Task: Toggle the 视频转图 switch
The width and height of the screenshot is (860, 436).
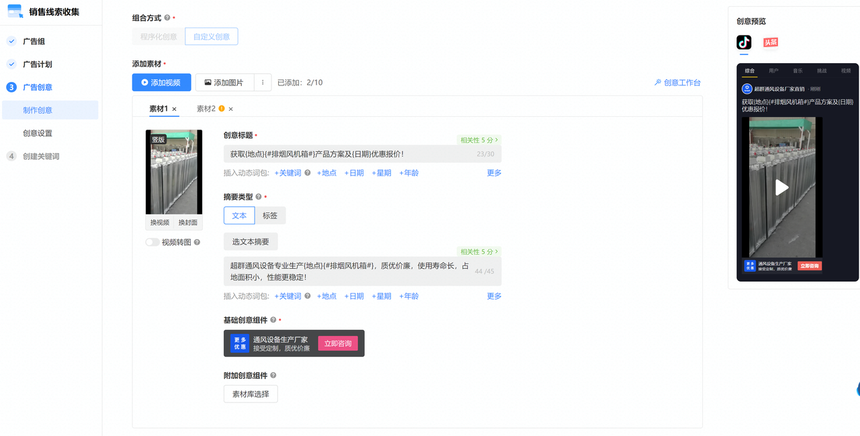Action: click(x=152, y=242)
